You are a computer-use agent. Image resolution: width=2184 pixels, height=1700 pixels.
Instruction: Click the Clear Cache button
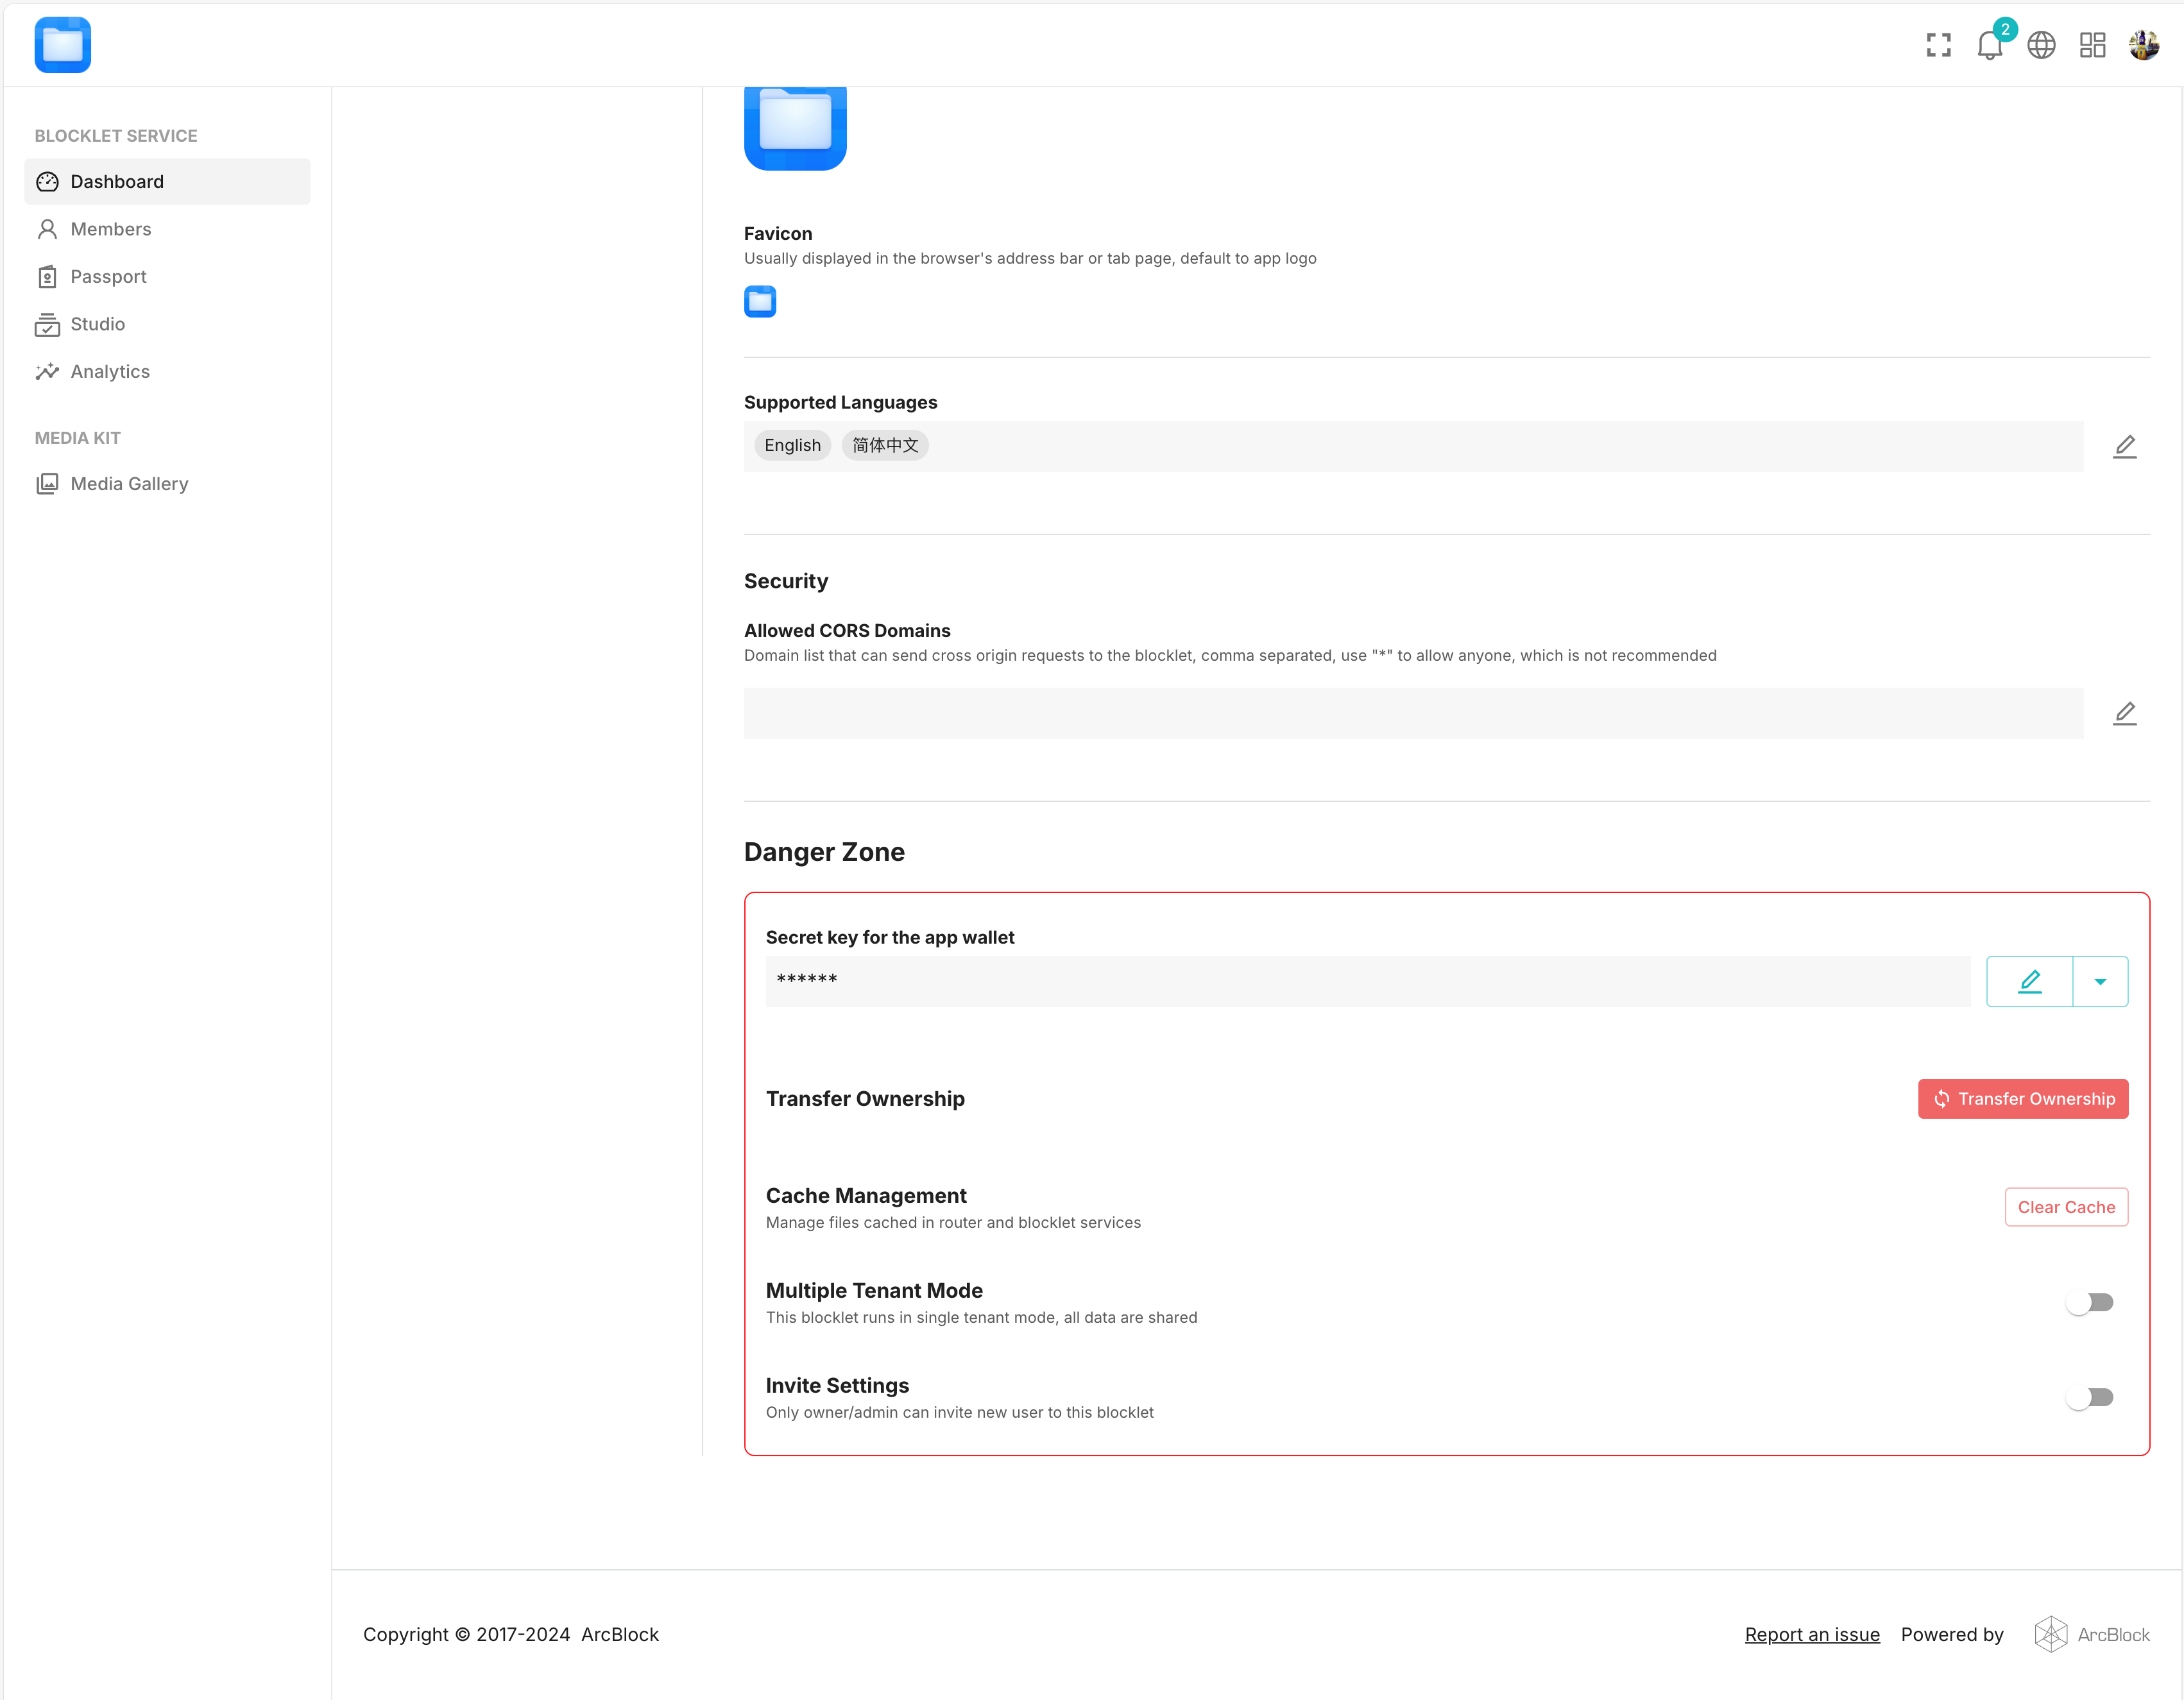tap(2065, 1207)
